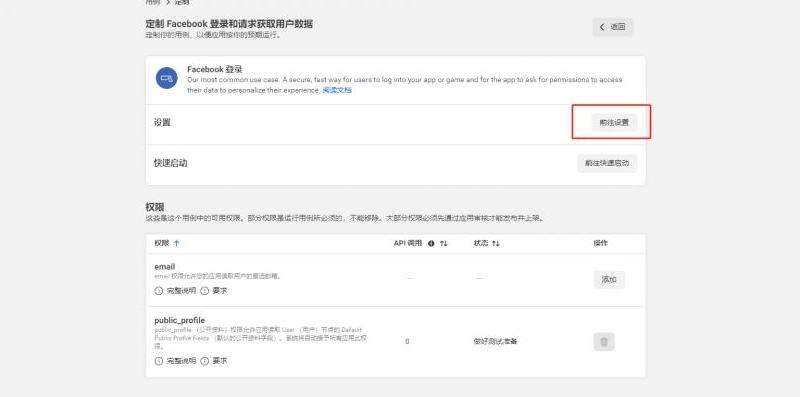This screenshot has height=397, width=800.
Task: Select the public_profile permission name
Action: pyautogui.click(x=180, y=320)
